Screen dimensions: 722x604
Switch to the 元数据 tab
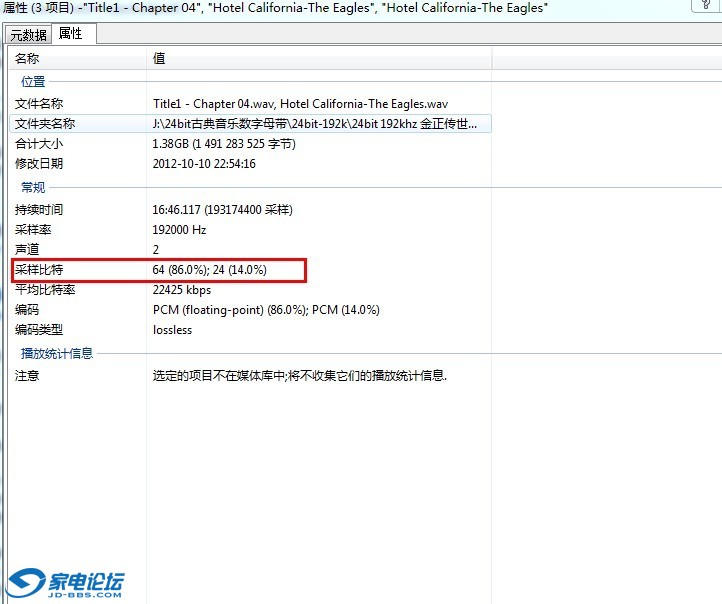point(28,35)
